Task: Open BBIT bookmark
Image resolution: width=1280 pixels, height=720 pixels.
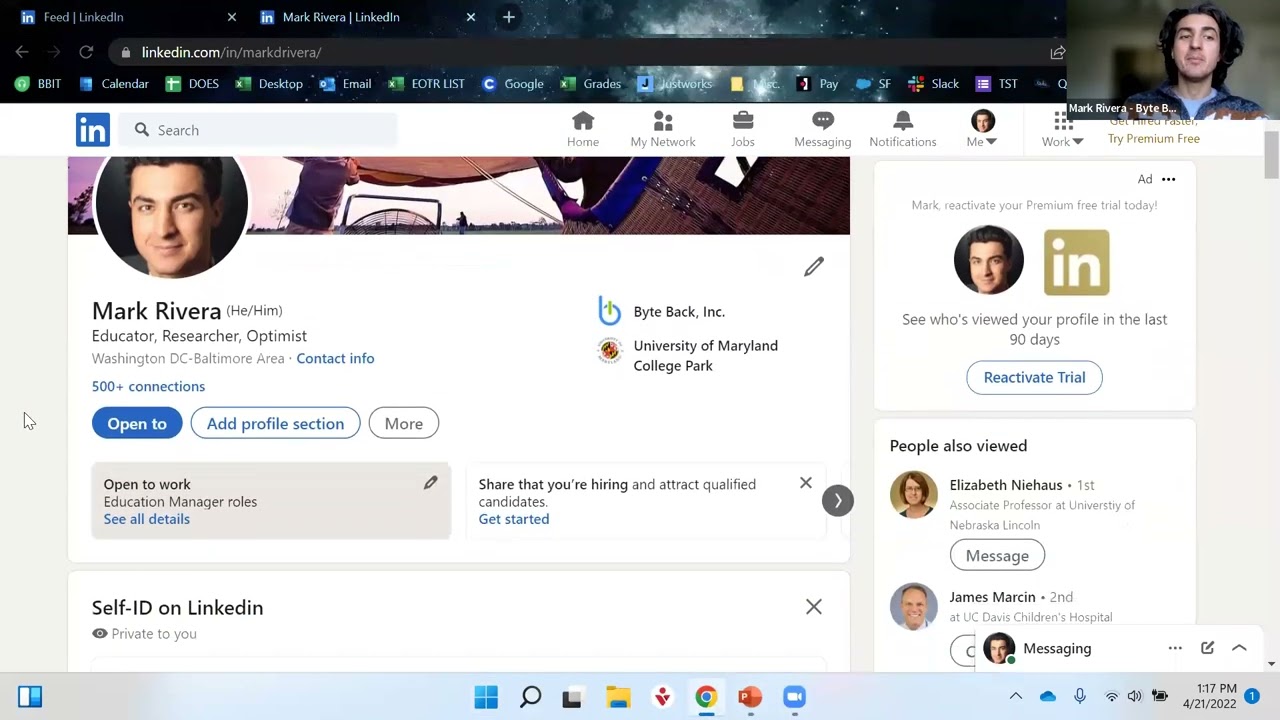Action: [x=38, y=84]
